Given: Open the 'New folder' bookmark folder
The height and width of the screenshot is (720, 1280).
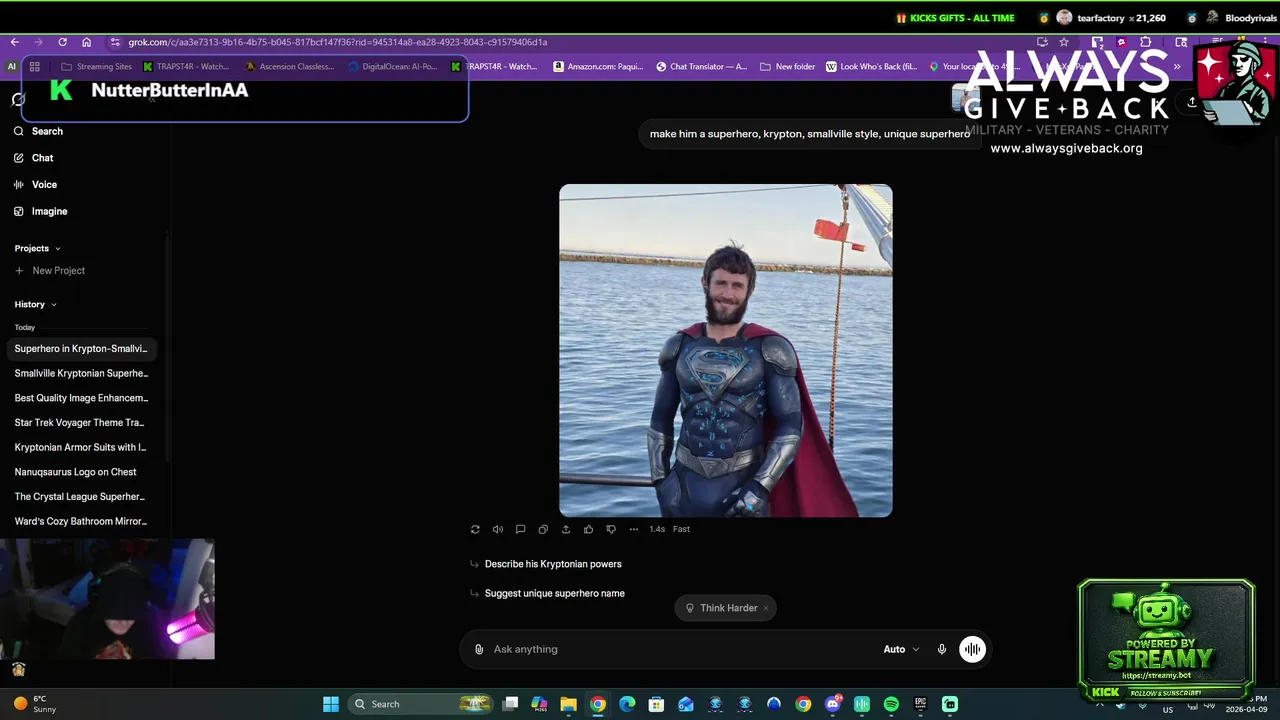Looking at the screenshot, I should [788, 67].
